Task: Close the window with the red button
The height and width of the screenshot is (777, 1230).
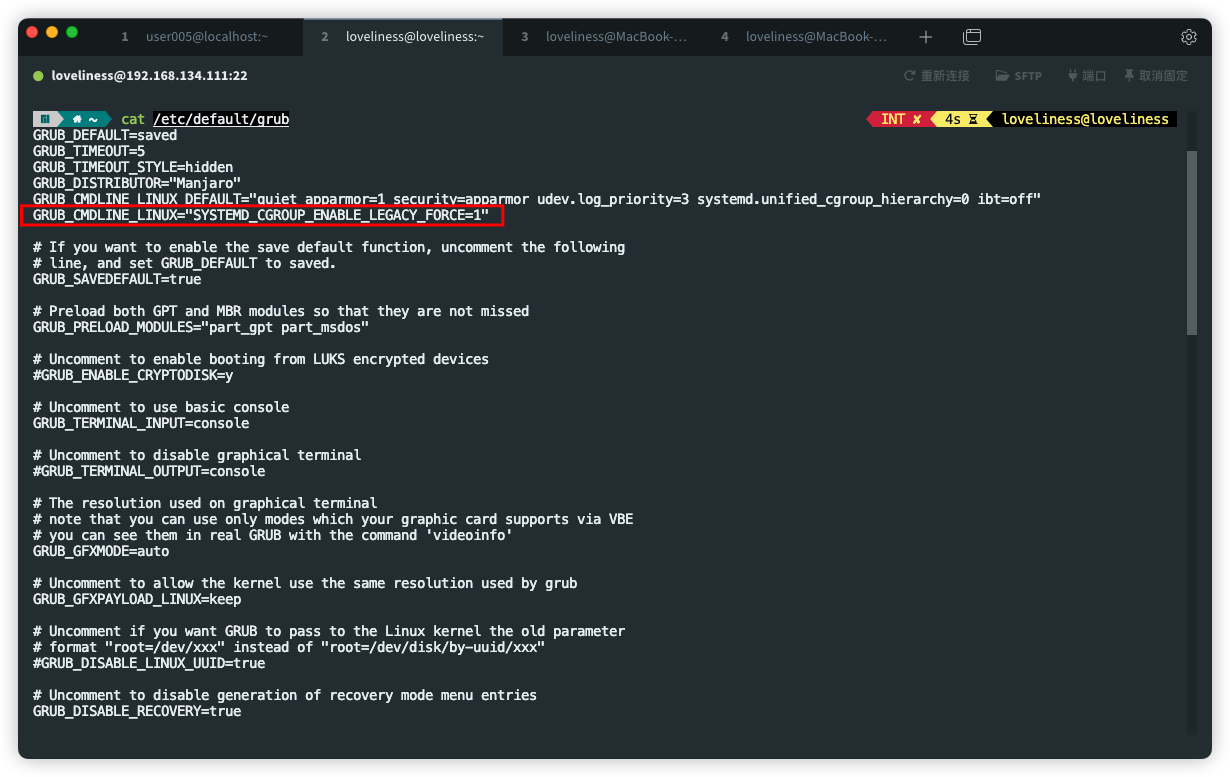Action: (32, 33)
